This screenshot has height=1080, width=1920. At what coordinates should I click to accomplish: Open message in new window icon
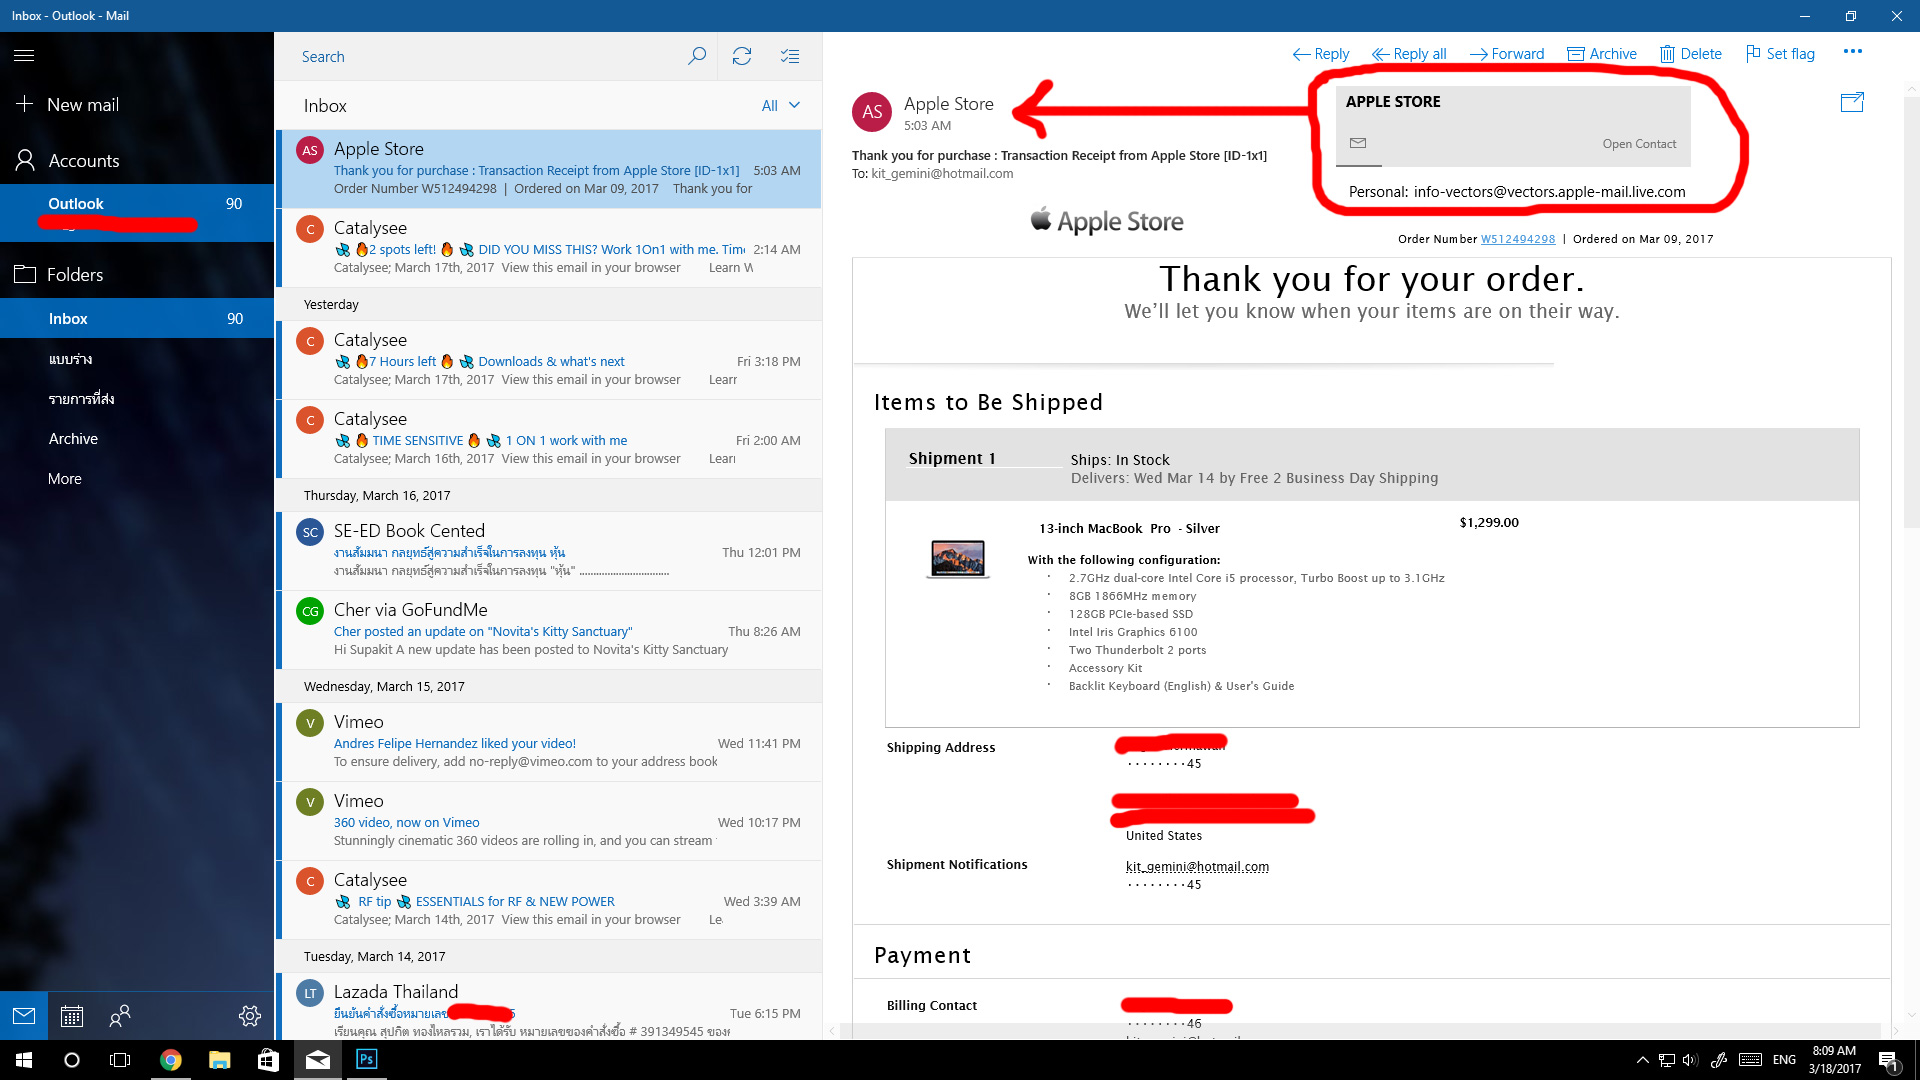point(1852,102)
